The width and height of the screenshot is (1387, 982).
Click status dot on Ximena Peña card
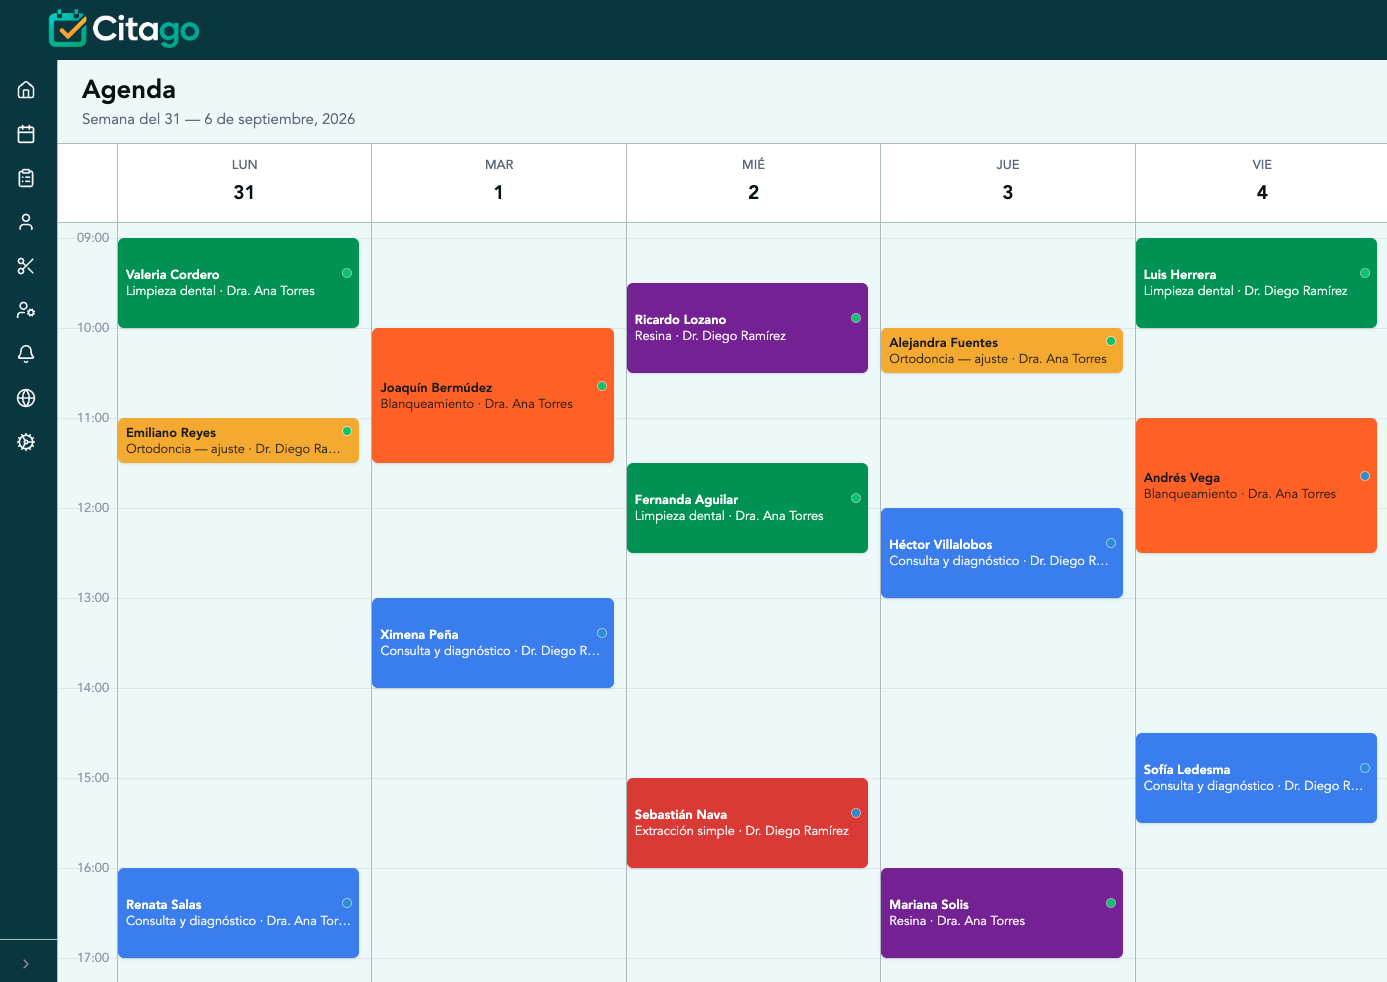[602, 633]
